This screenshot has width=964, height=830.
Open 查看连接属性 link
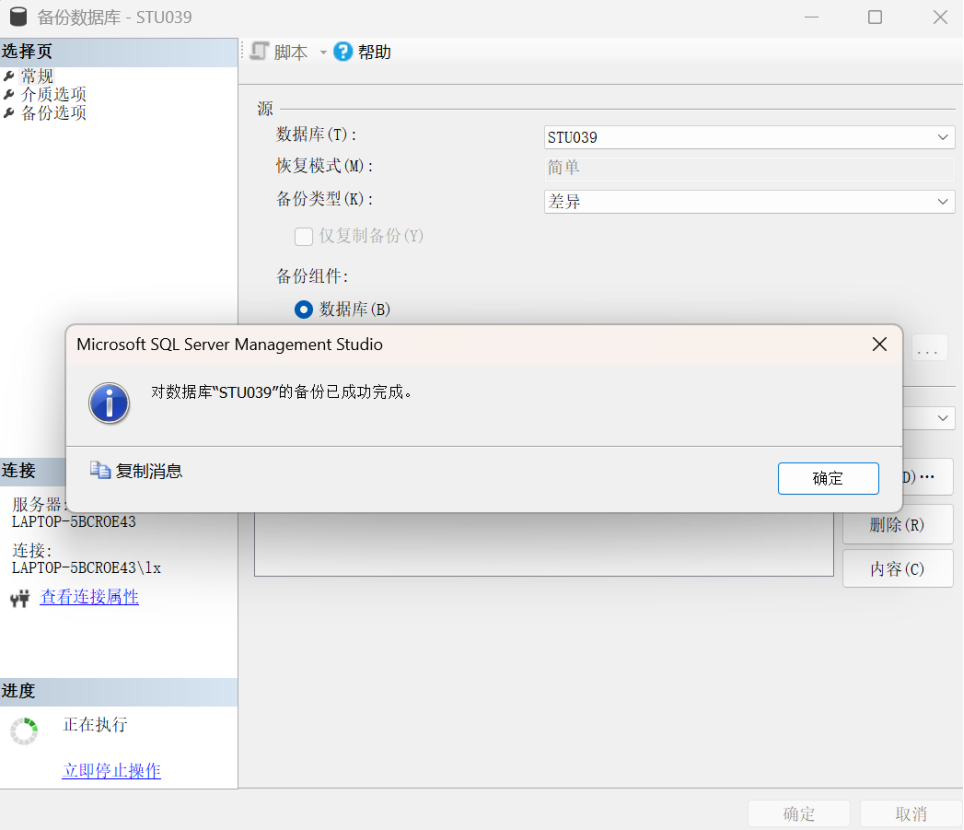pyautogui.click(x=89, y=597)
